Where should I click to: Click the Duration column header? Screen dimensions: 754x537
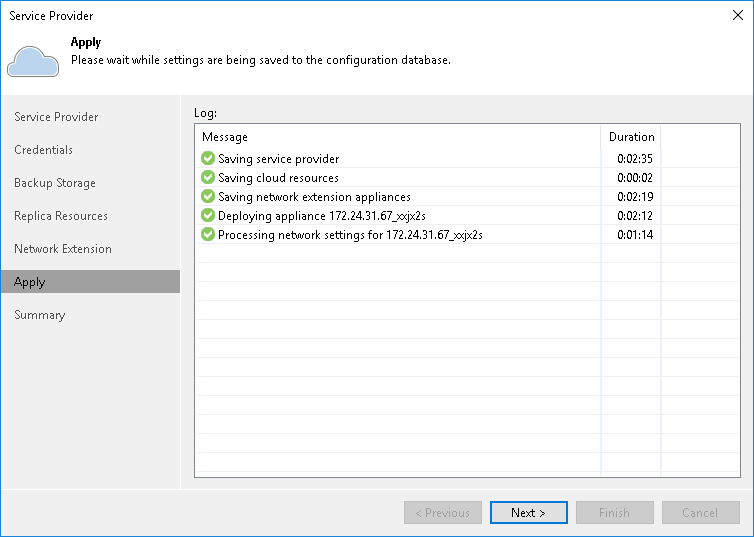(631, 137)
